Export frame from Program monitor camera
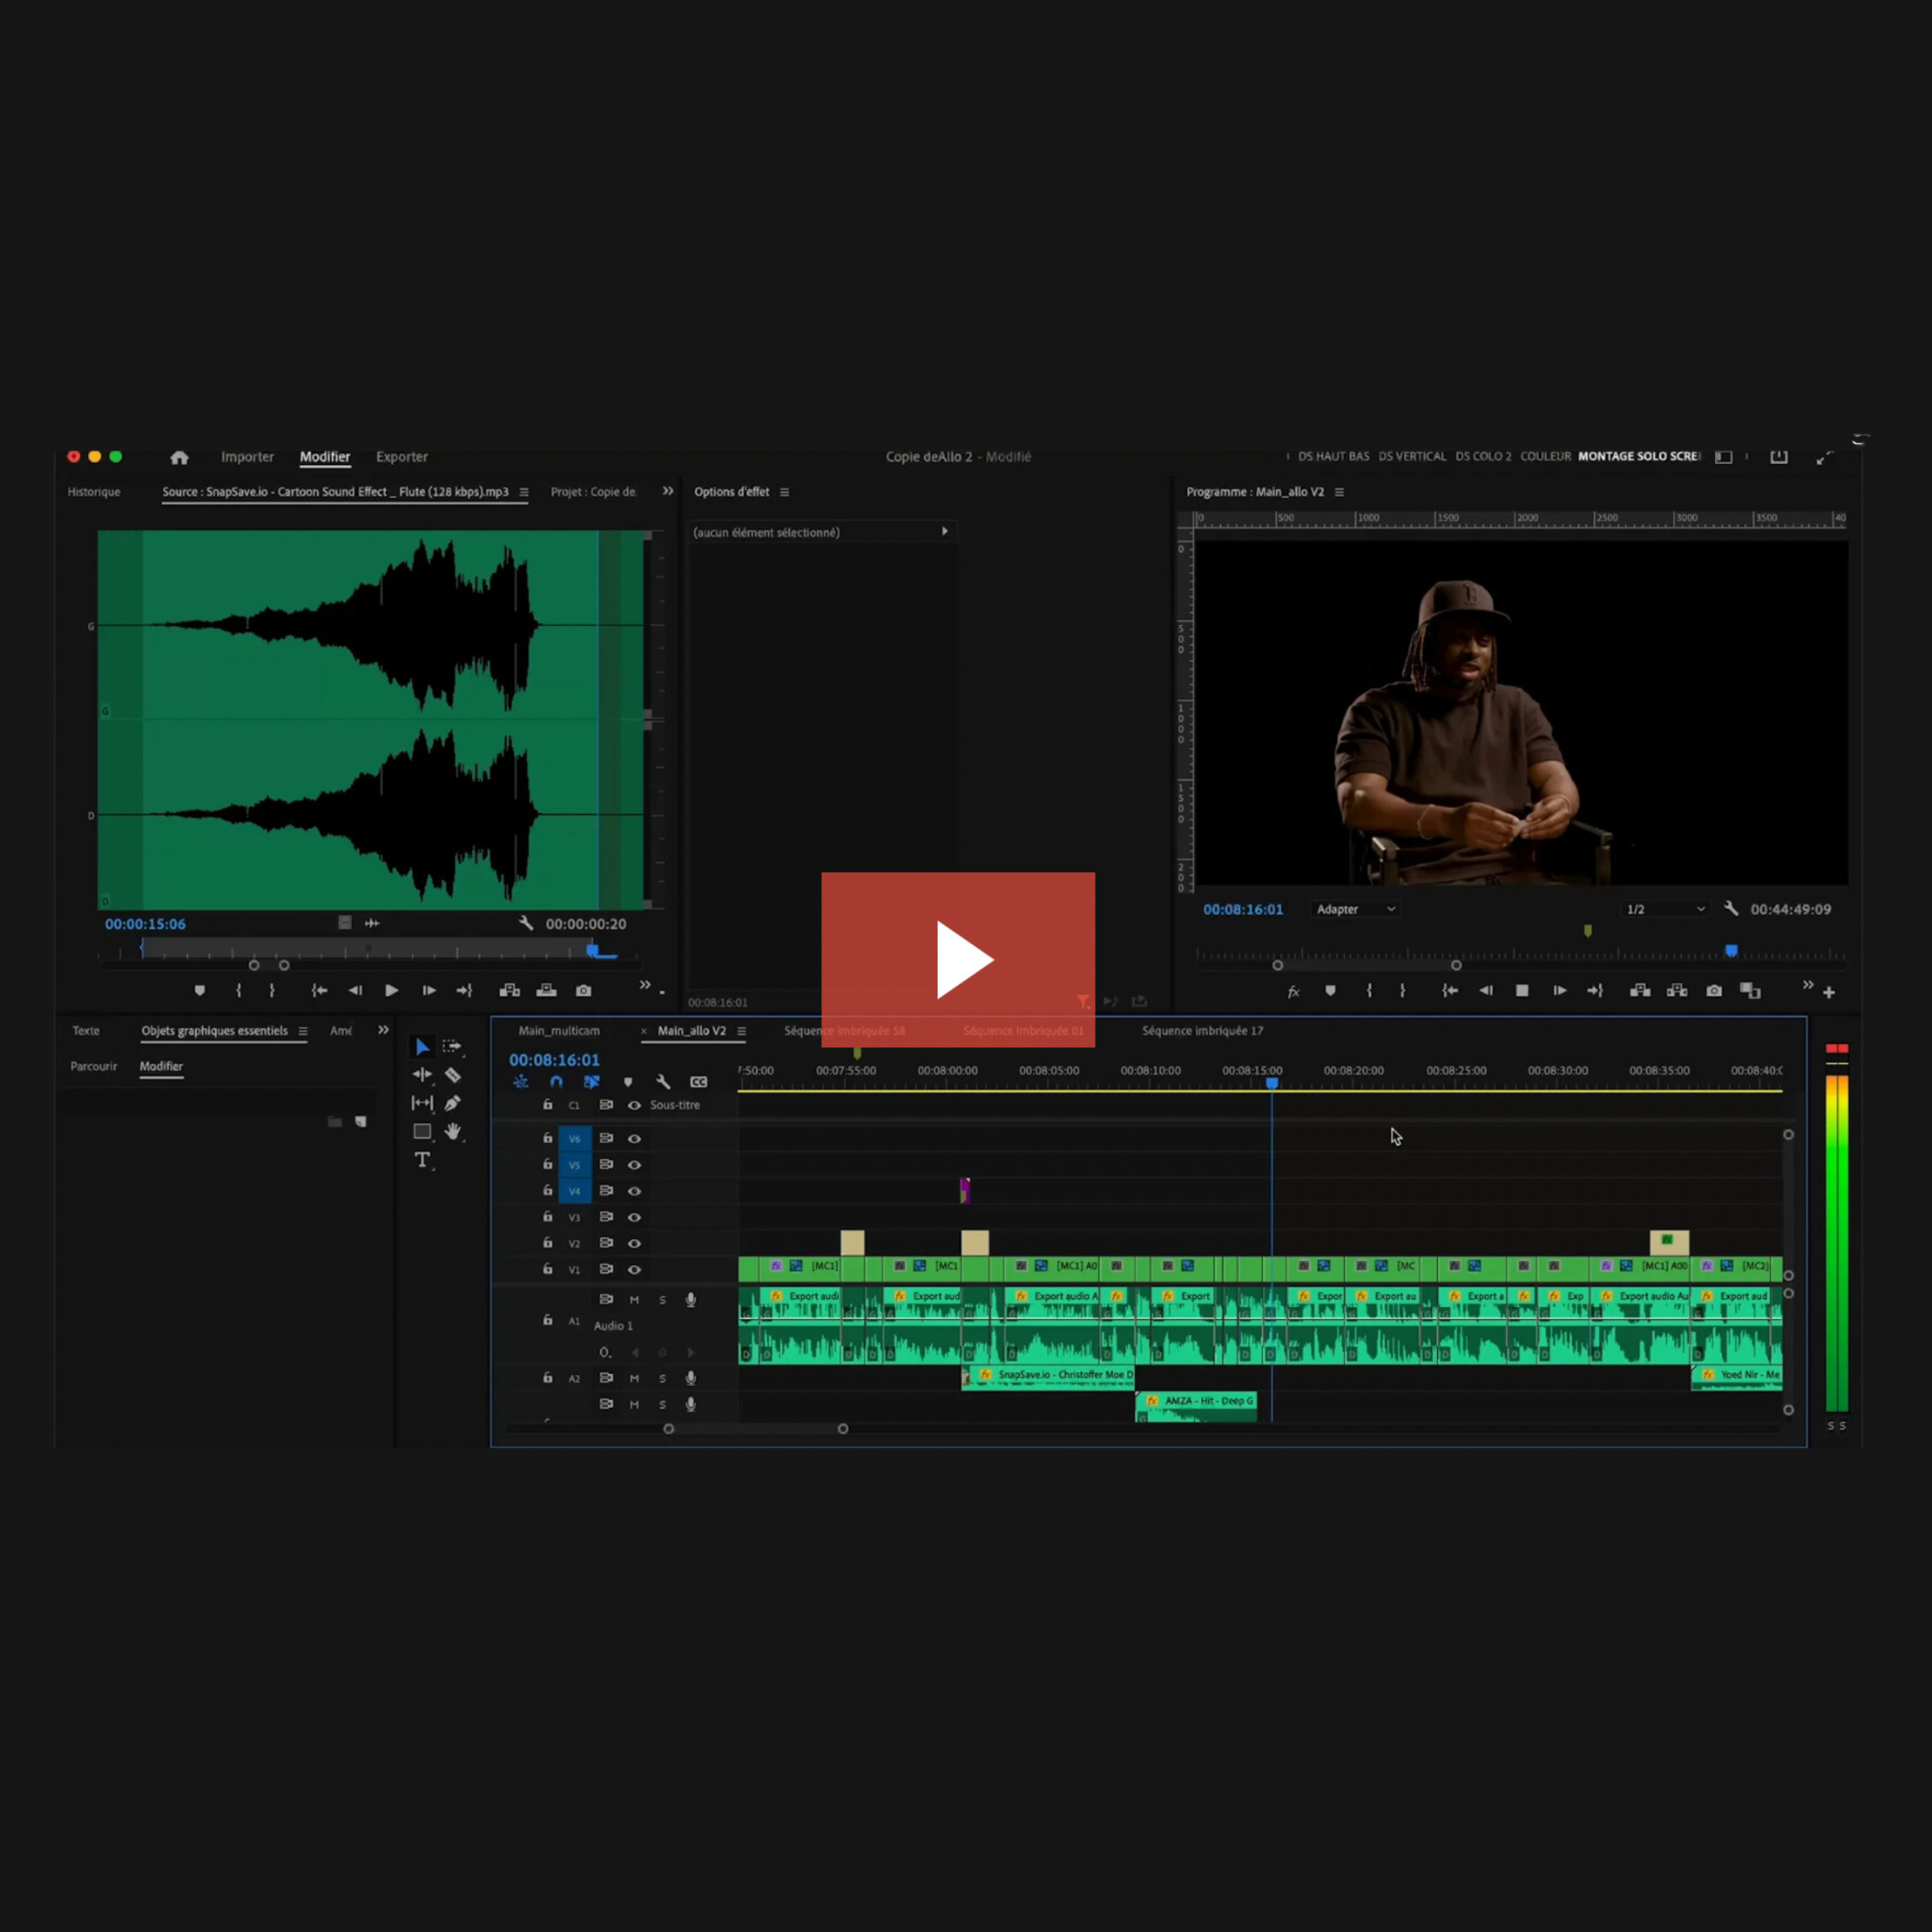 click(1714, 991)
